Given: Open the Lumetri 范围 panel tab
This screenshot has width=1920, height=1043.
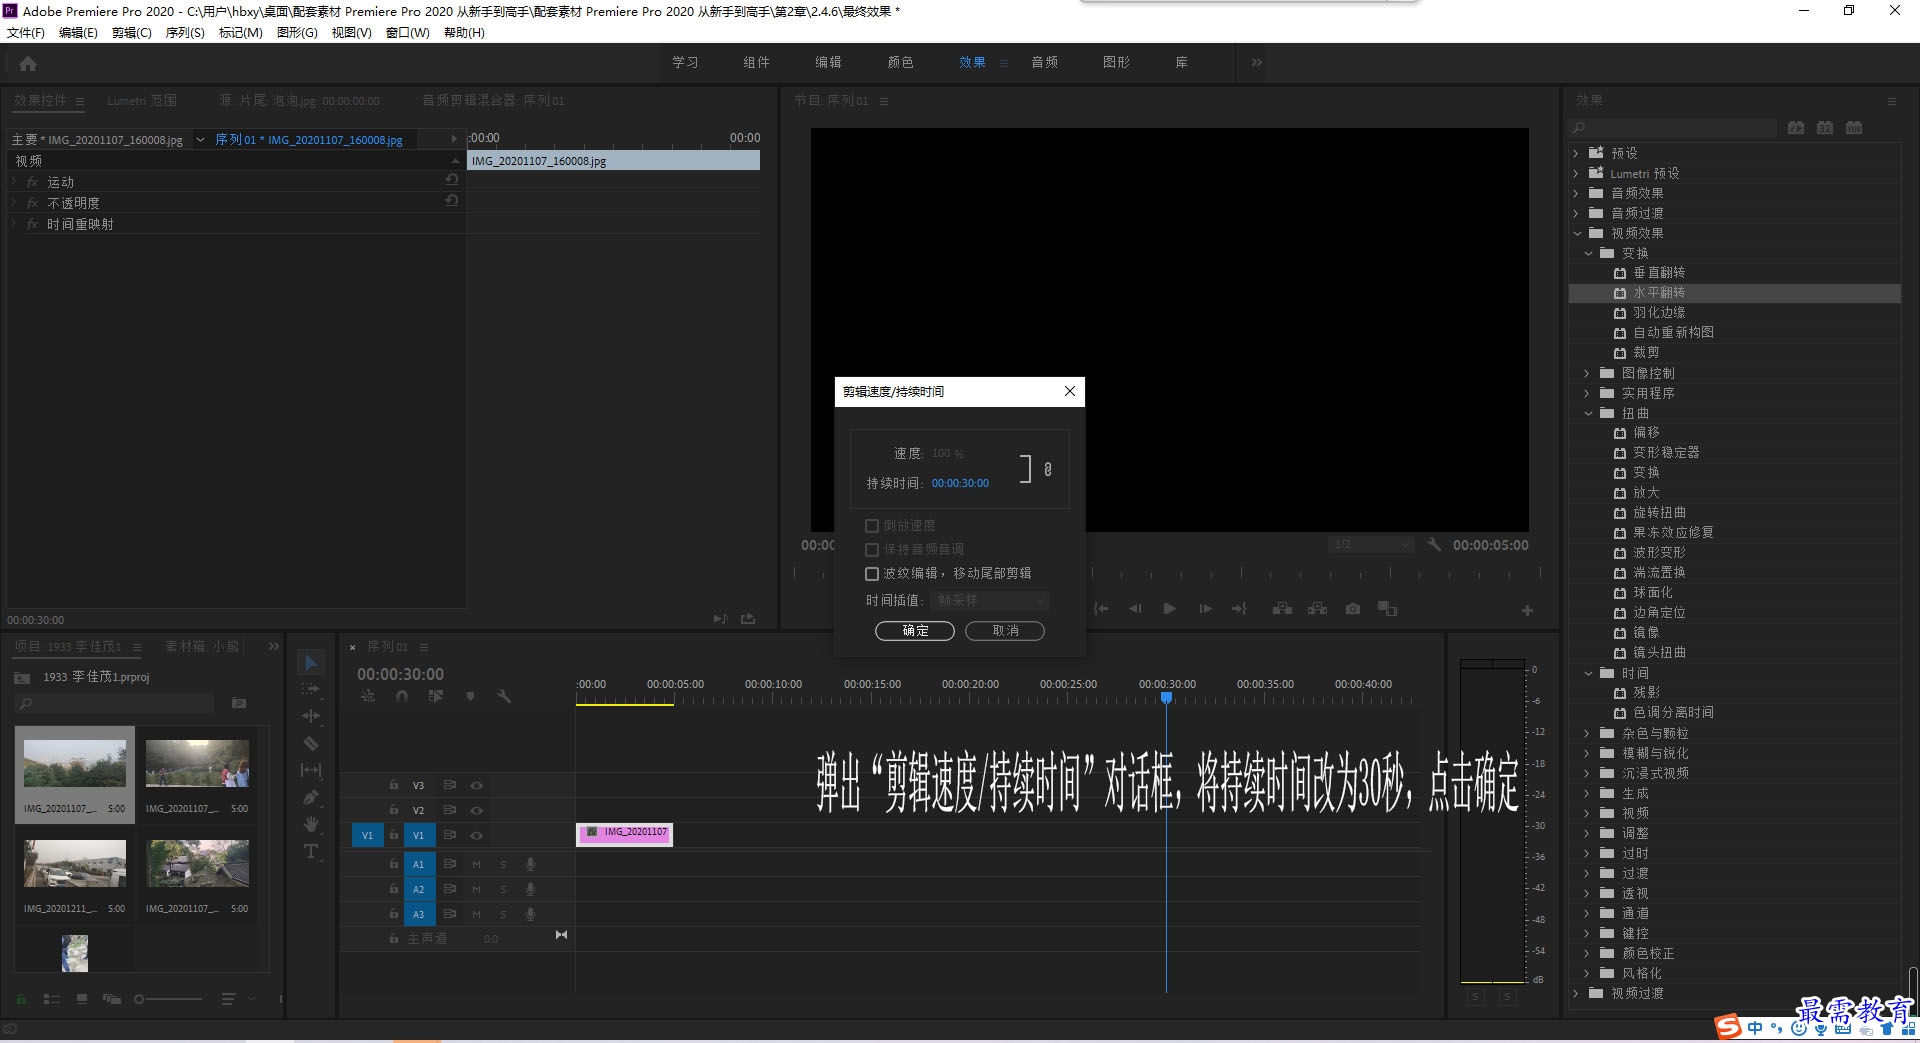Looking at the screenshot, I should [142, 100].
